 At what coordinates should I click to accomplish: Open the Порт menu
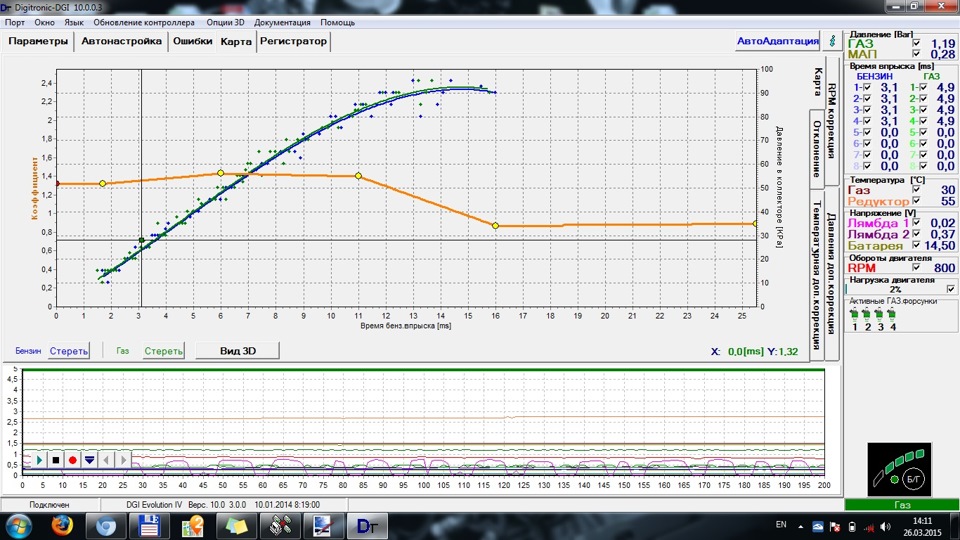(x=15, y=23)
